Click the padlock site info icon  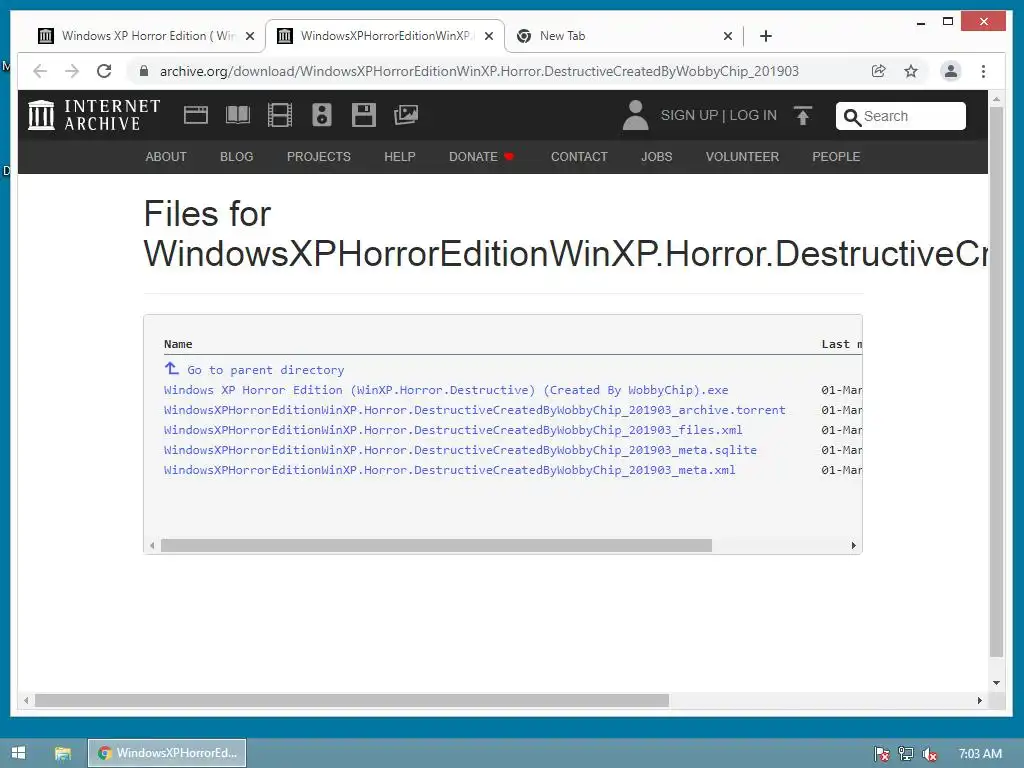[x=144, y=71]
